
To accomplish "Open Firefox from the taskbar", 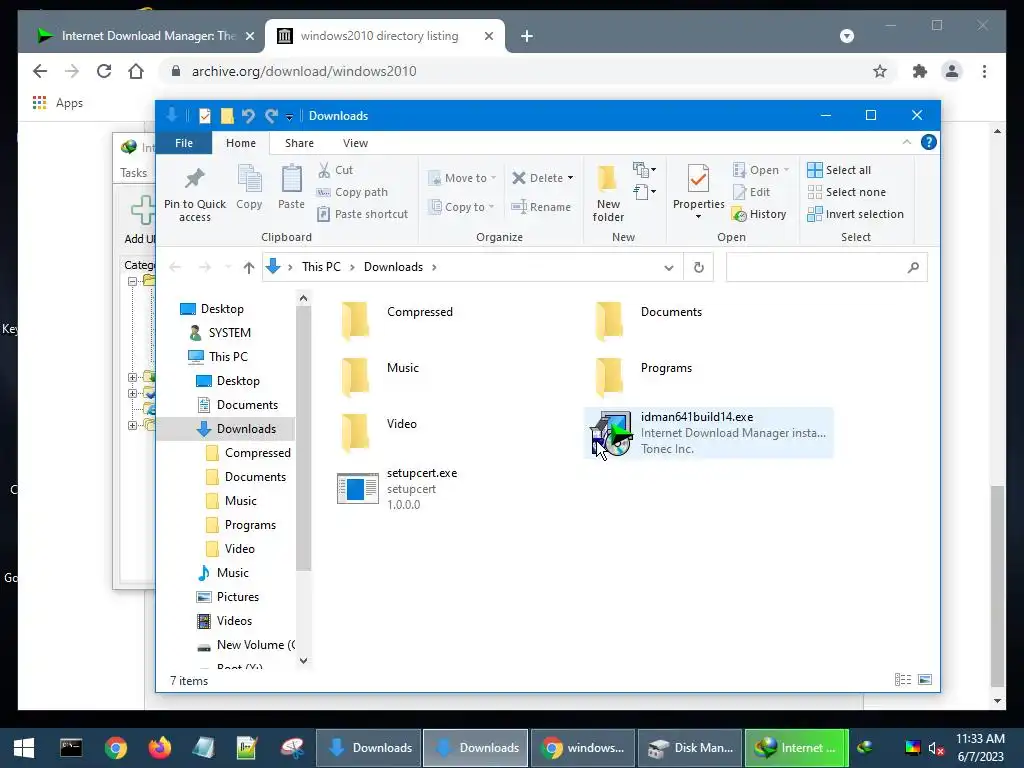I will [159, 748].
